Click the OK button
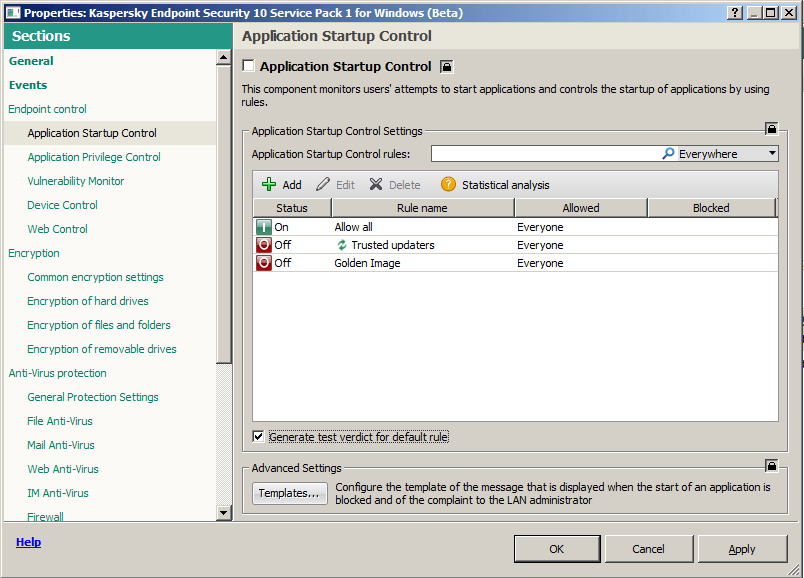The height and width of the screenshot is (578, 804). (557, 549)
